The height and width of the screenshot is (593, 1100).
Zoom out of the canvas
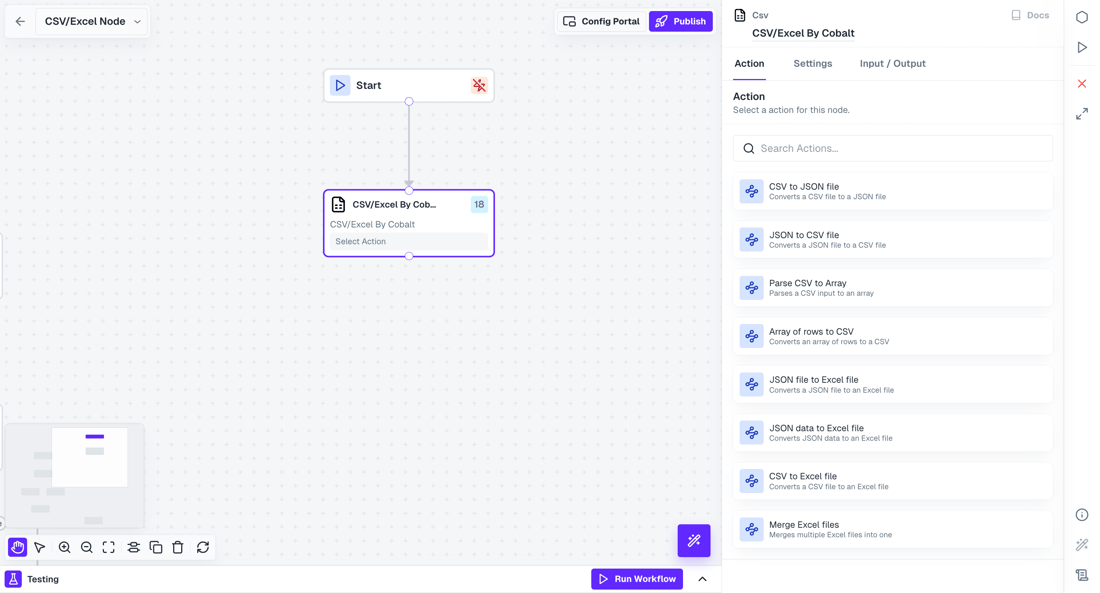[x=87, y=547]
